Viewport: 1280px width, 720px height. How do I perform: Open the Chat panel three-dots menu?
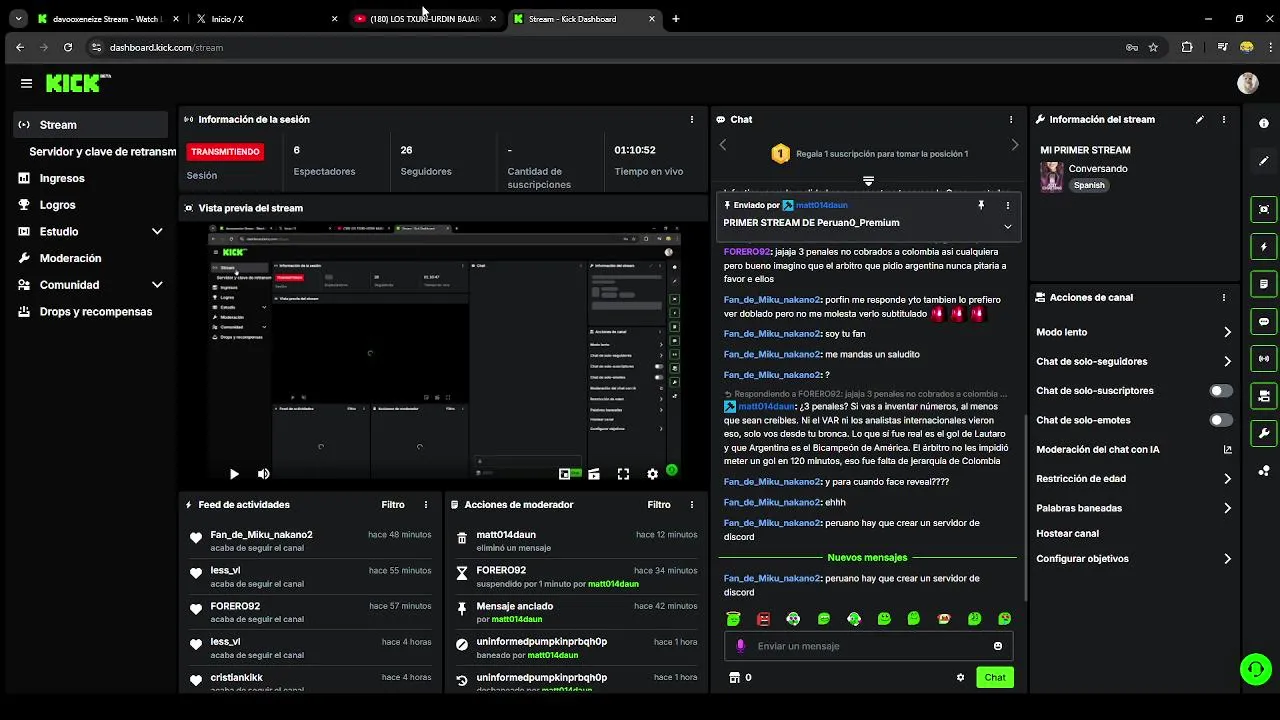click(x=1011, y=119)
